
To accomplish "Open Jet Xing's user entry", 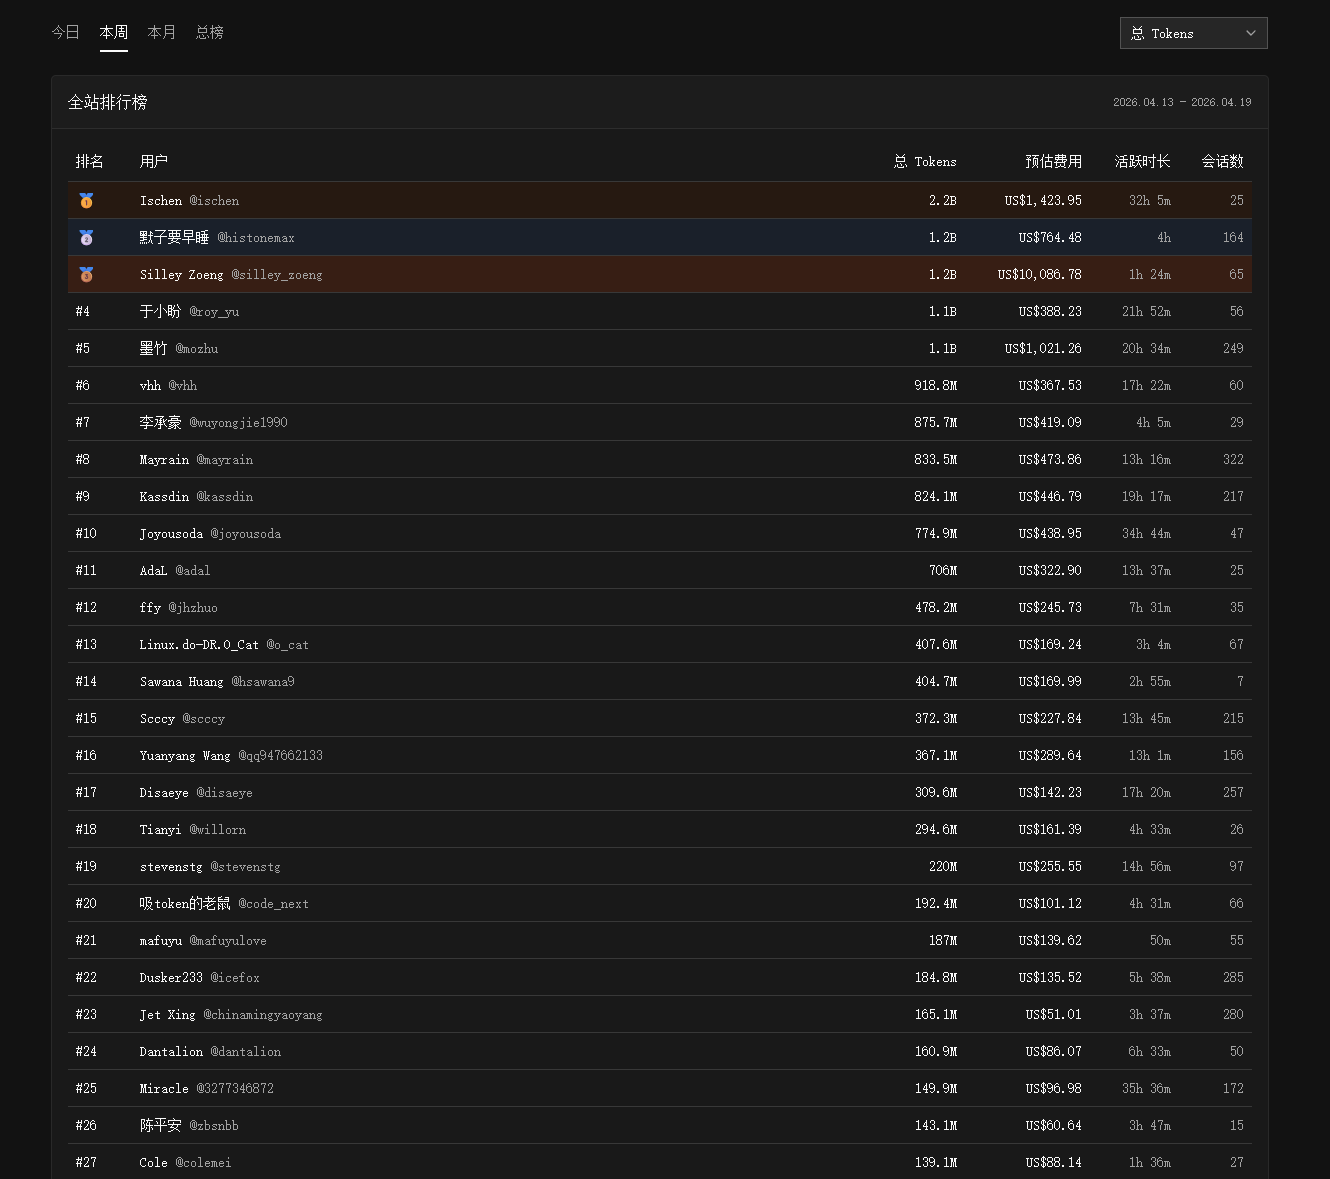I will pyautogui.click(x=231, y=1015).
